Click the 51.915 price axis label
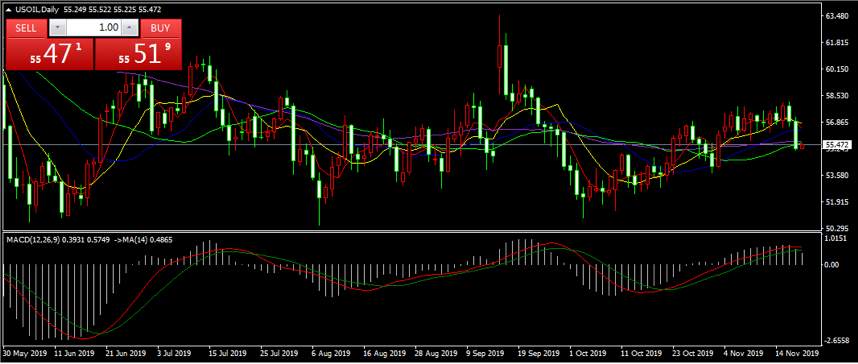858x364 pixels. (x=836, y=201)
